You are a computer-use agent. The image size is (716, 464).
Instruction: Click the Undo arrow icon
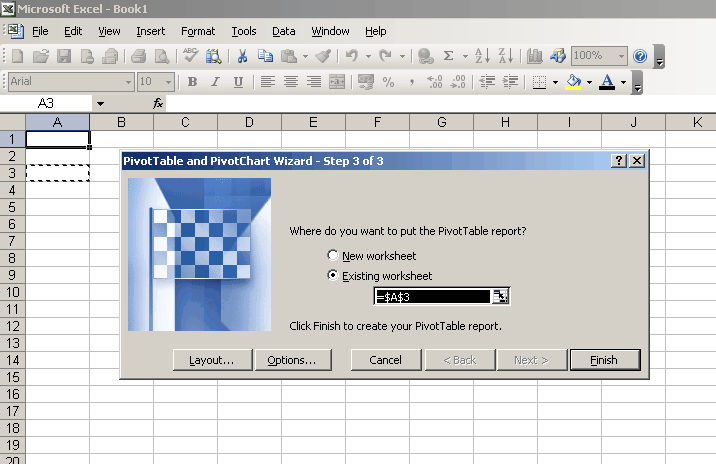351,56
